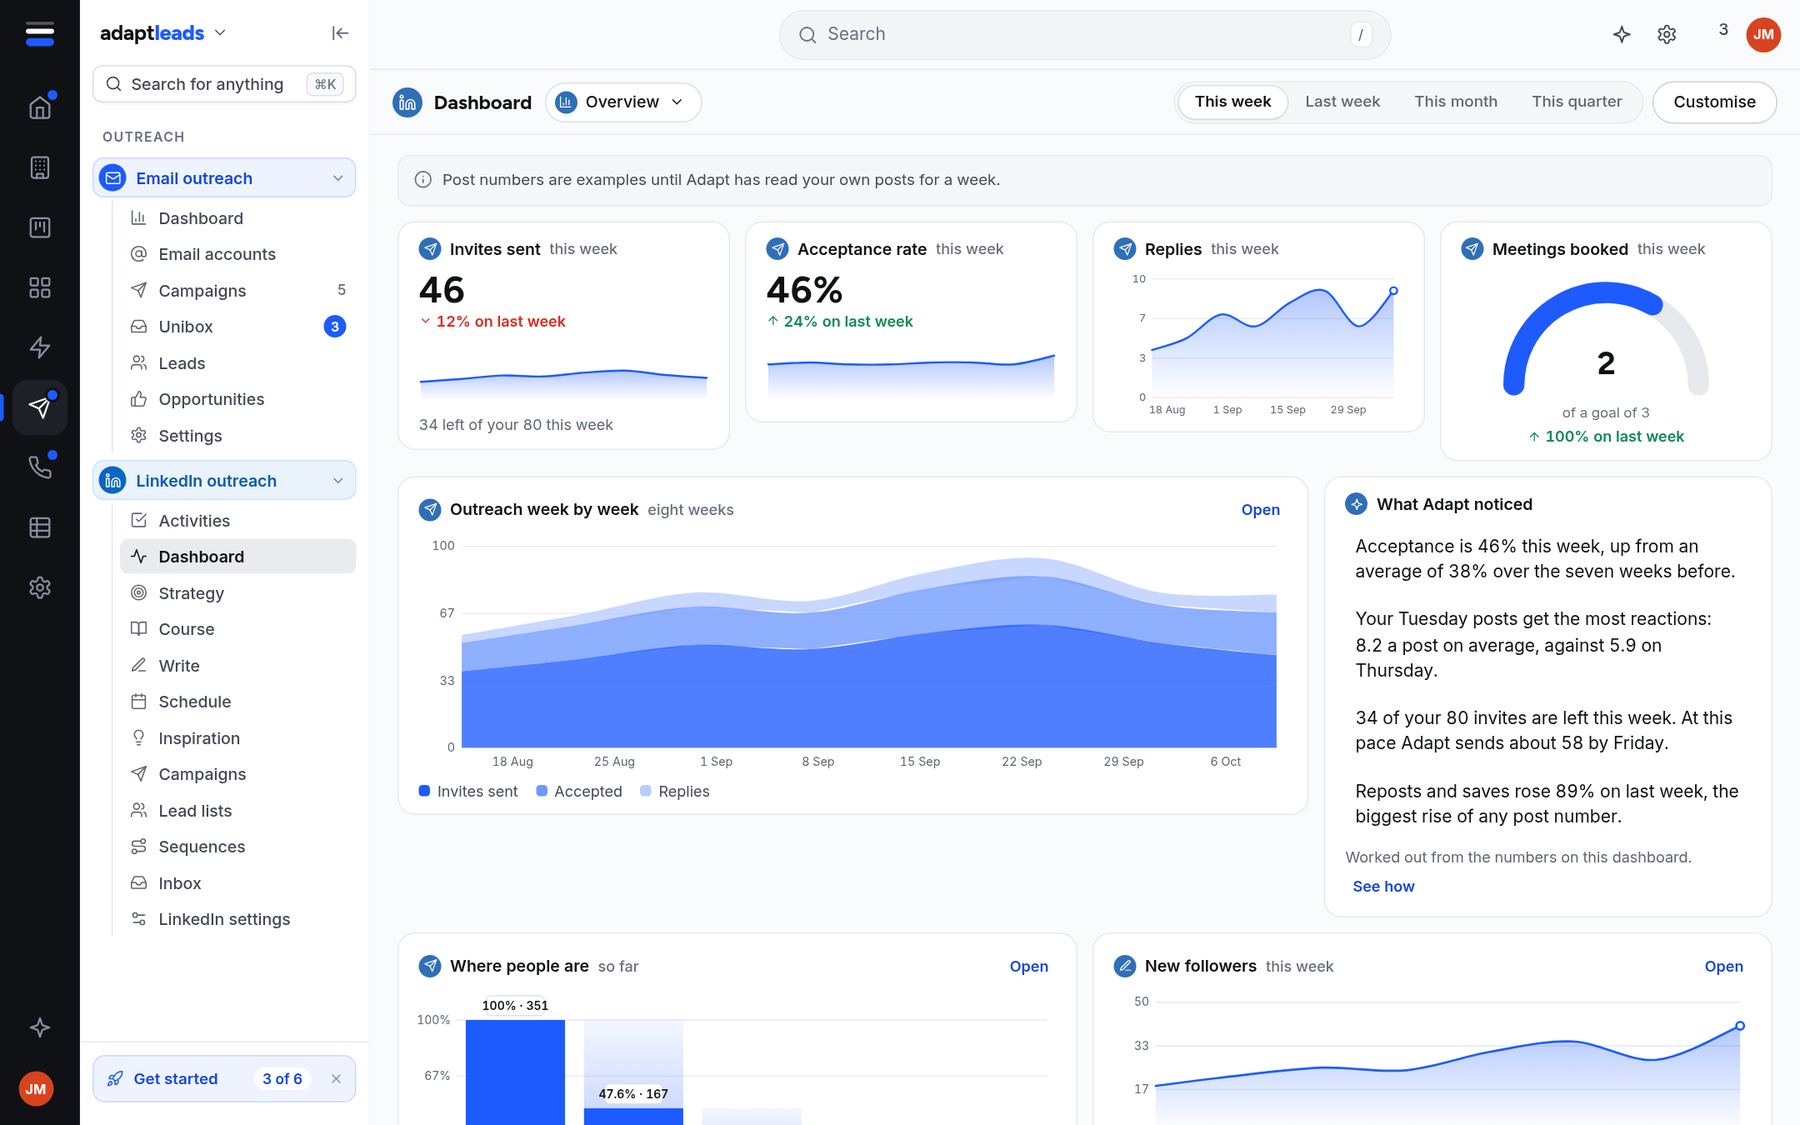
Task: Collapse the Email outreach section
Action: 338,178
